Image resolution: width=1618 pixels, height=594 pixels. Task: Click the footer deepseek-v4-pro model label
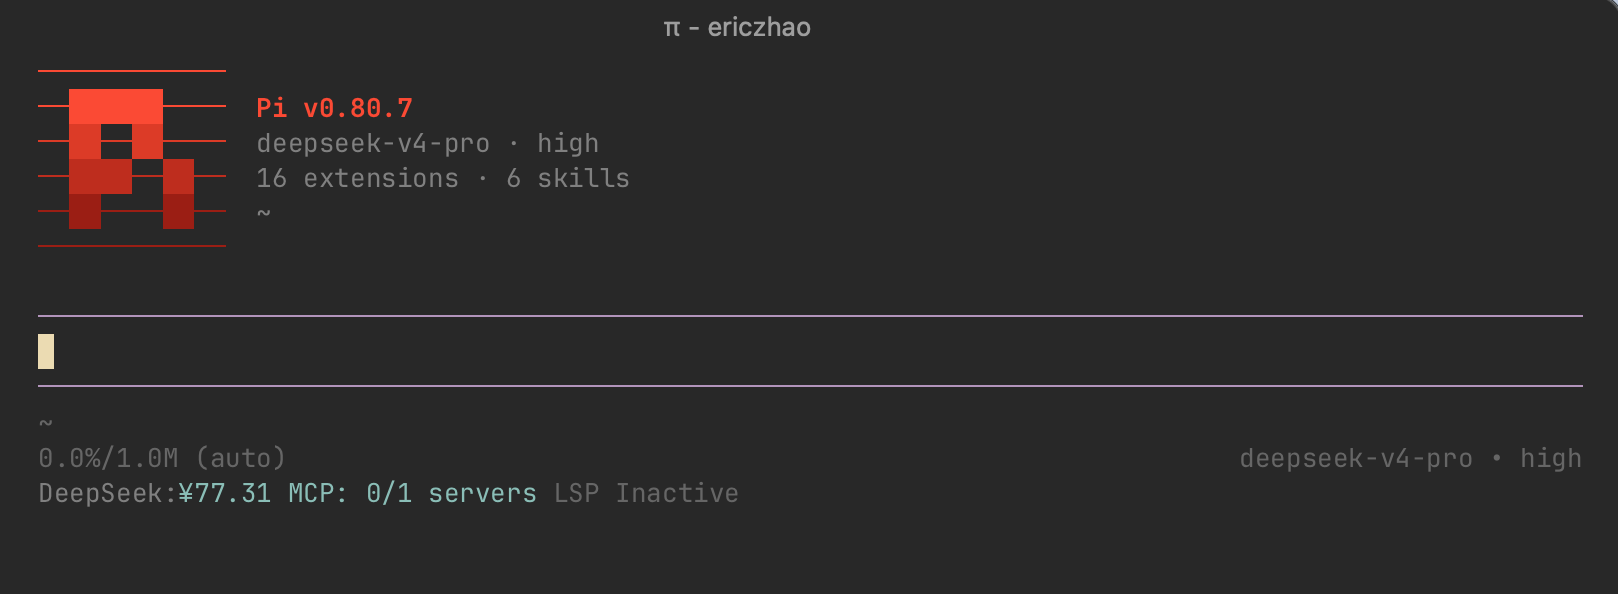click(1356, 458)
